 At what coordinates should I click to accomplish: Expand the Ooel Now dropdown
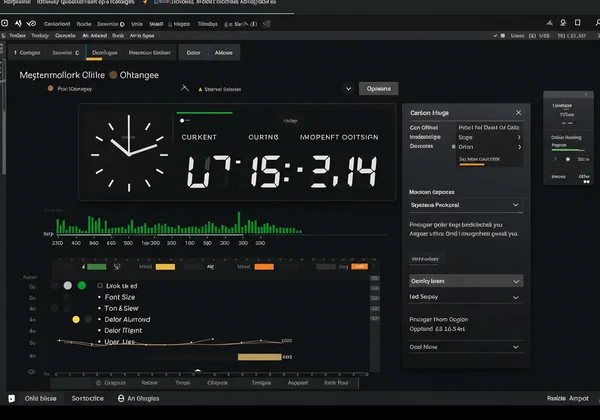pyautogui.click(x=466, y=347)
